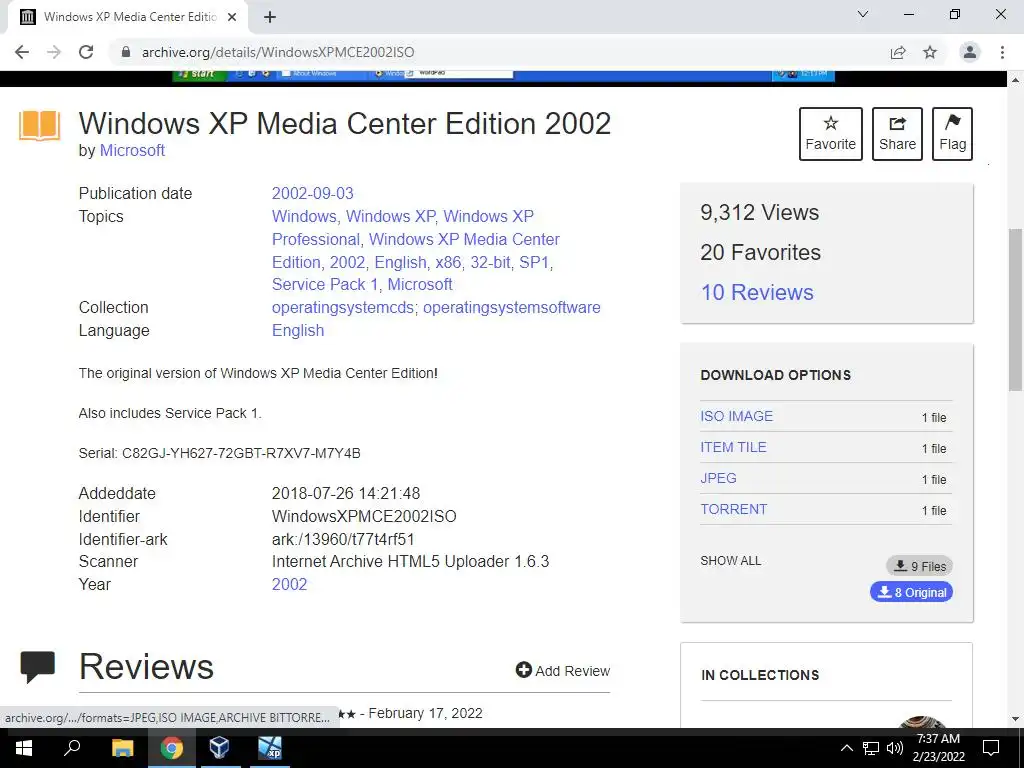
Task: Click the page vertical scrollbar thumb
Action: pos(1016,310)
